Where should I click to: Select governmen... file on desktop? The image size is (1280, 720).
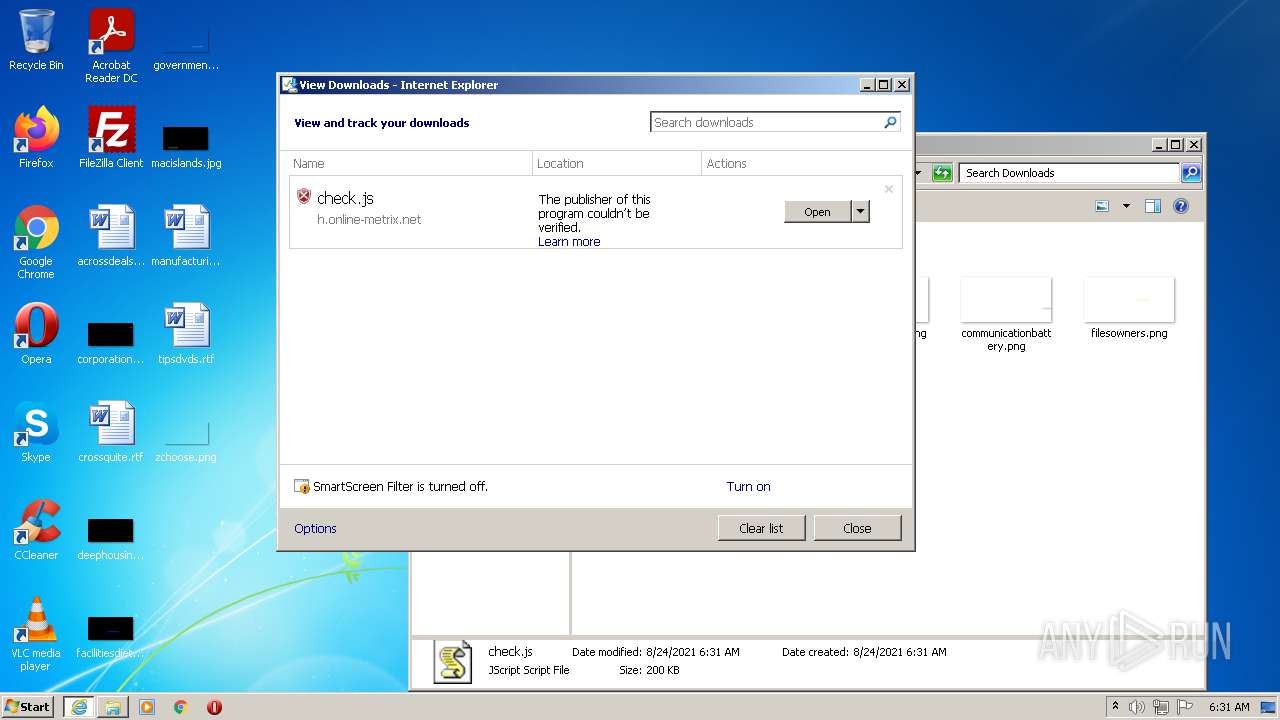click(186, 50)
